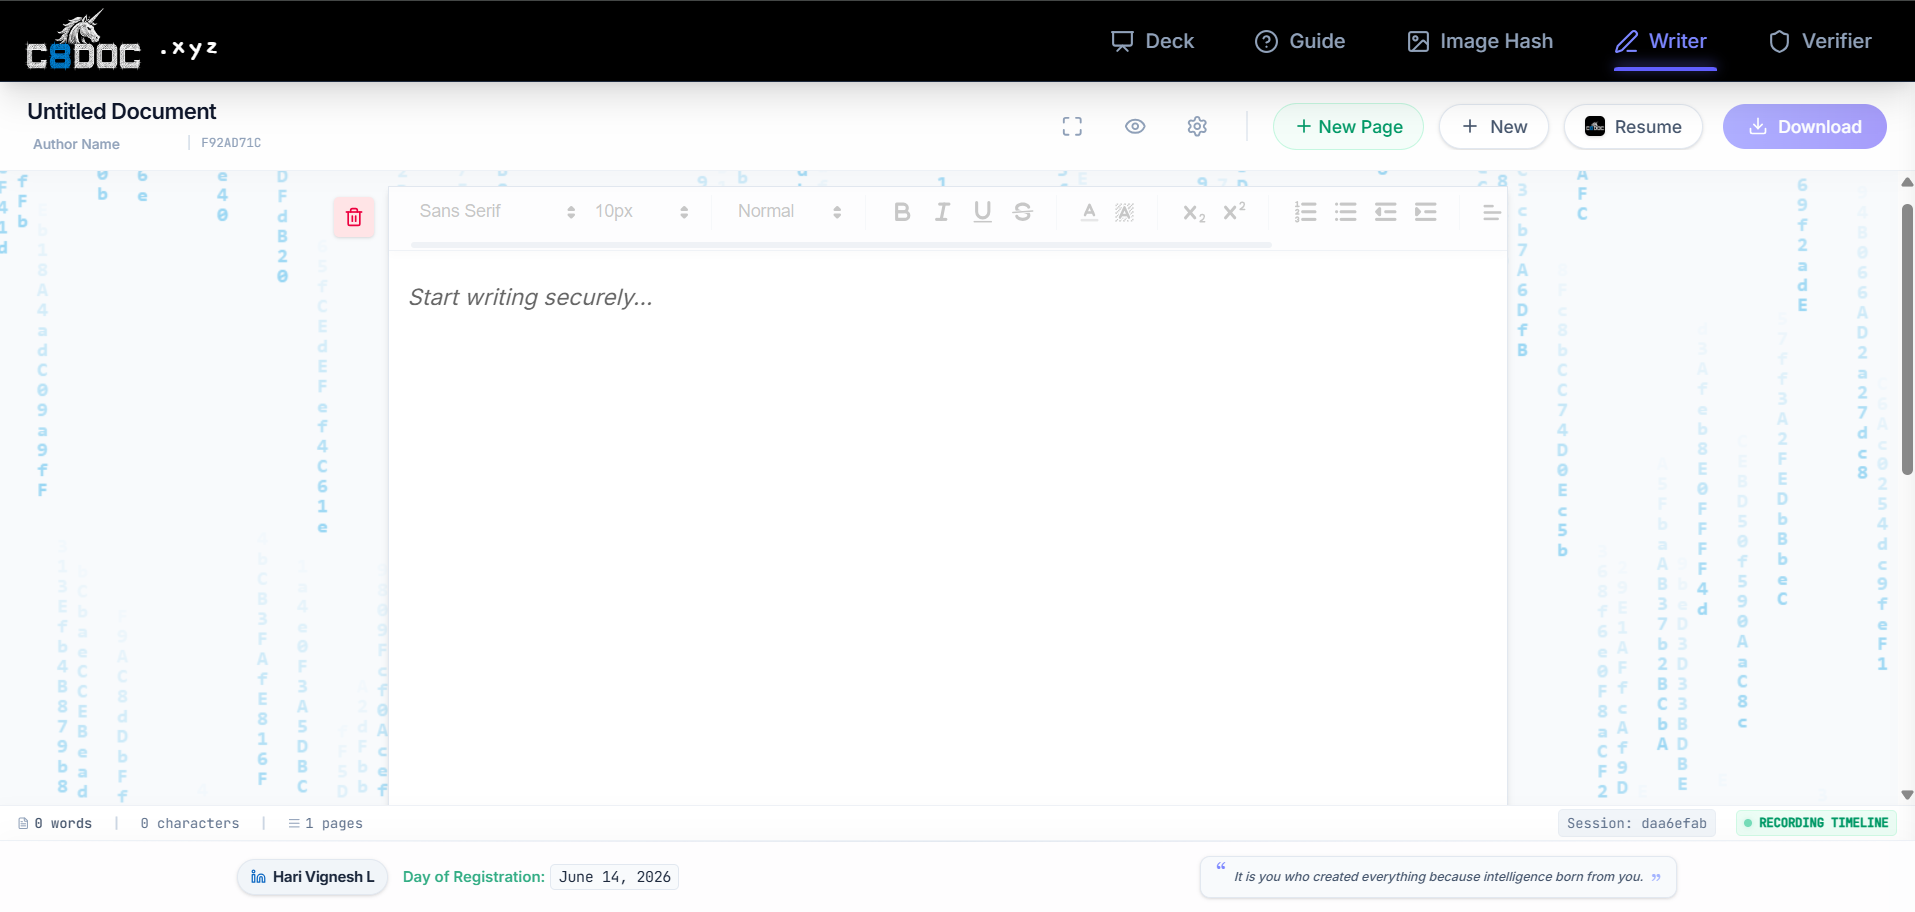Image resolution: width=1915 pixels, height=912 pixels.
Task: Increase the indent level
Action: click(x=1425, y=211)
